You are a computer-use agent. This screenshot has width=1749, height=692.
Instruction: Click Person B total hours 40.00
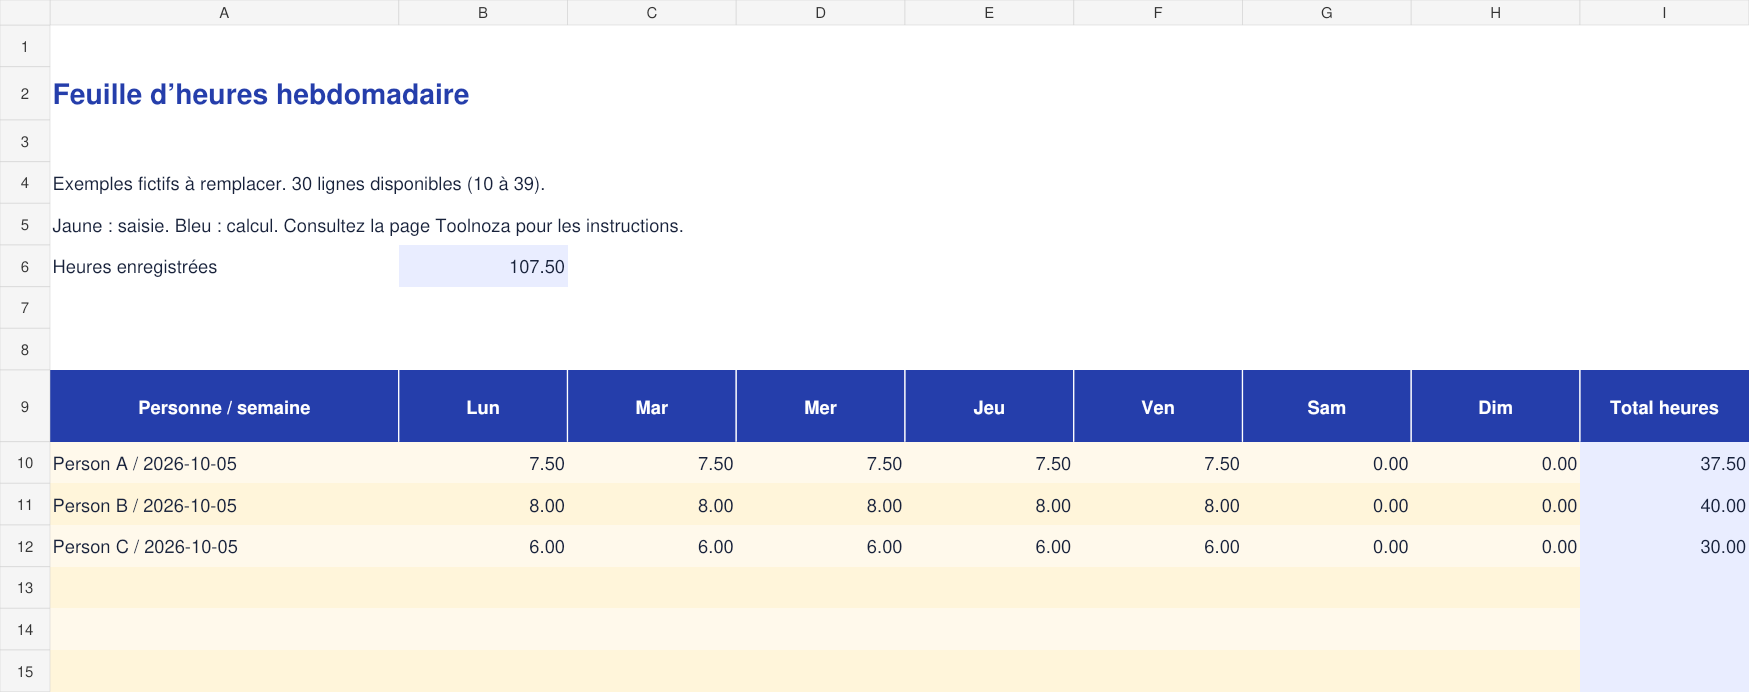(1664, 506)
